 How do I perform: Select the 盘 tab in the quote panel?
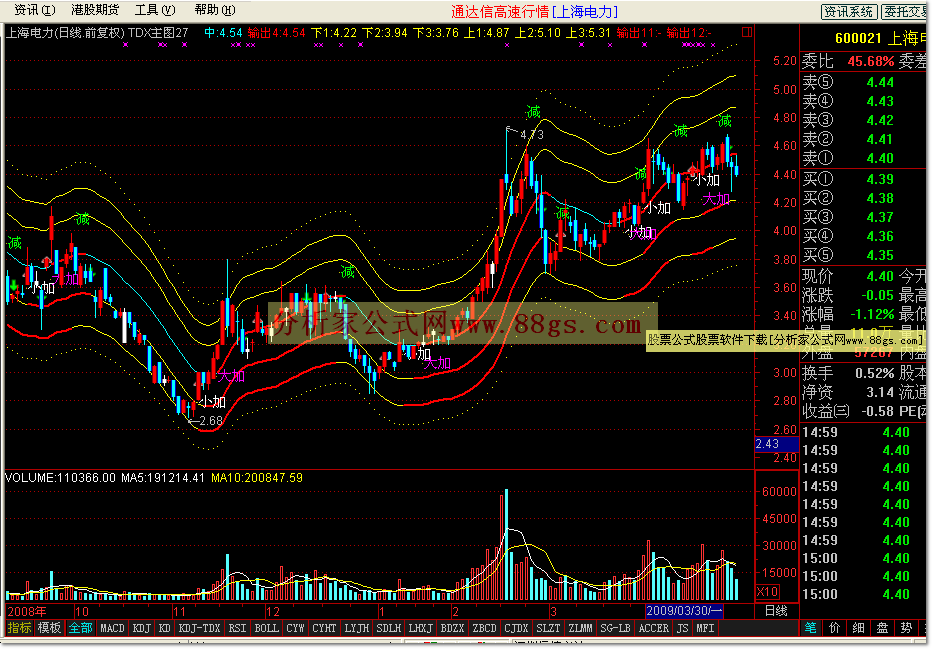point(882,628)
